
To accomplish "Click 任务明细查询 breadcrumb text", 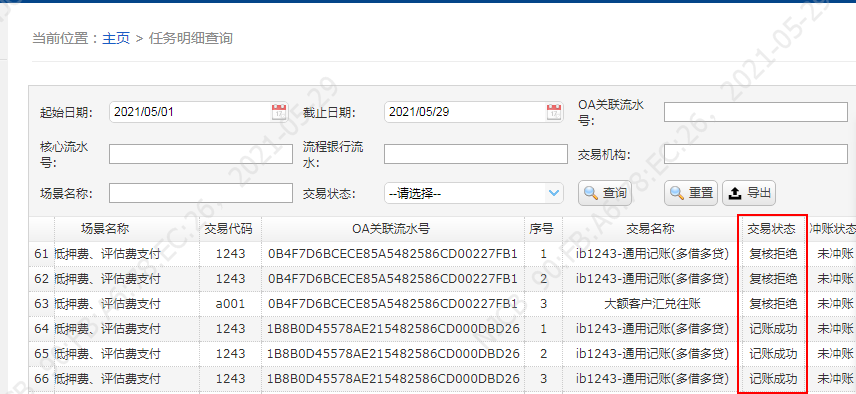I will click(x=191, y=38).
